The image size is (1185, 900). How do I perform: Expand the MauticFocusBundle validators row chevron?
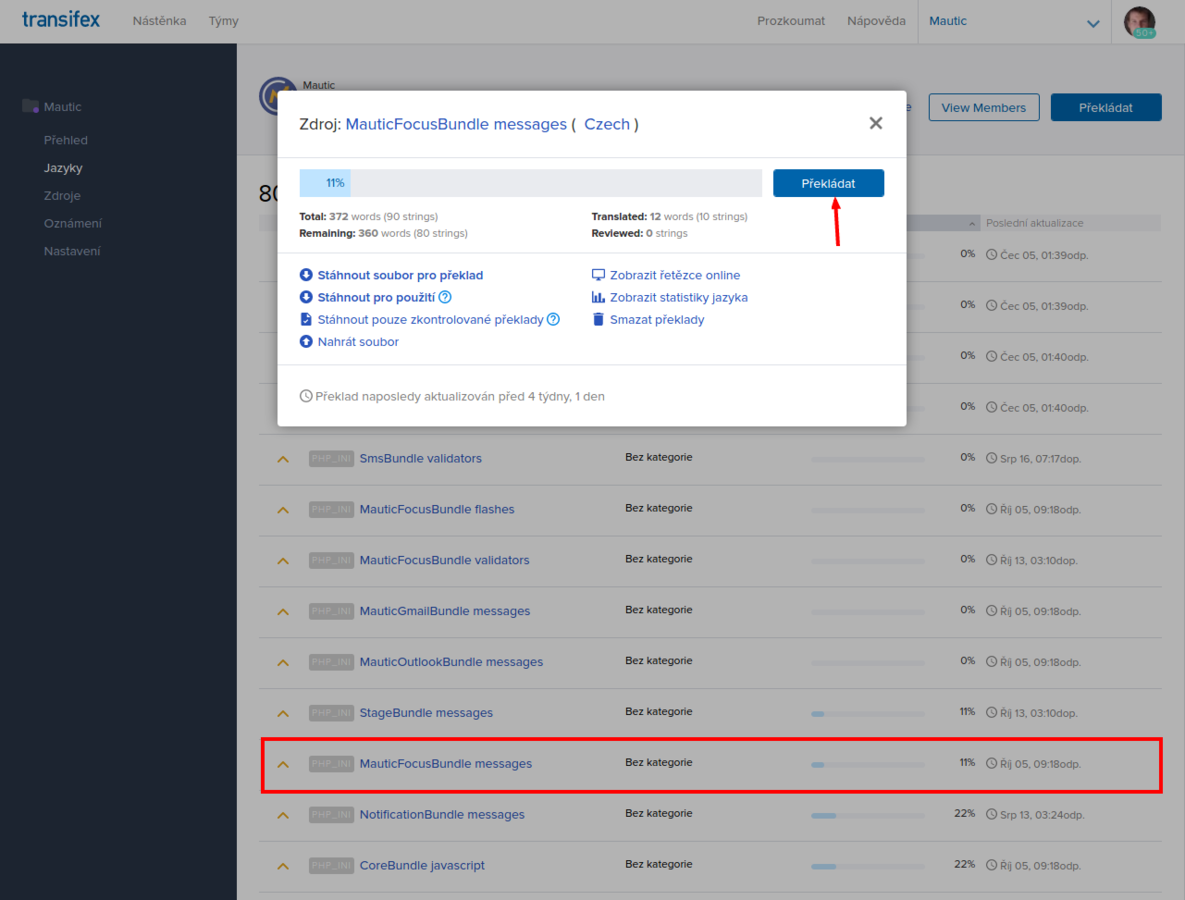click(283, 561)
